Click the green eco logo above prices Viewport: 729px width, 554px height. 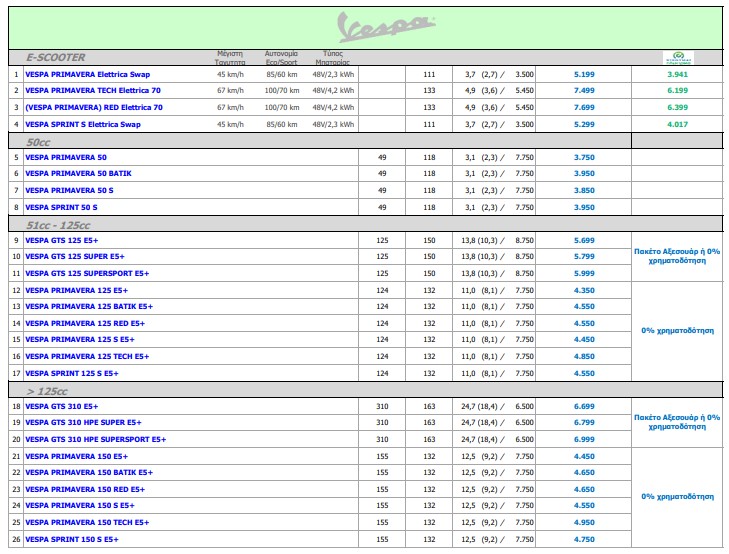[678, 58]
